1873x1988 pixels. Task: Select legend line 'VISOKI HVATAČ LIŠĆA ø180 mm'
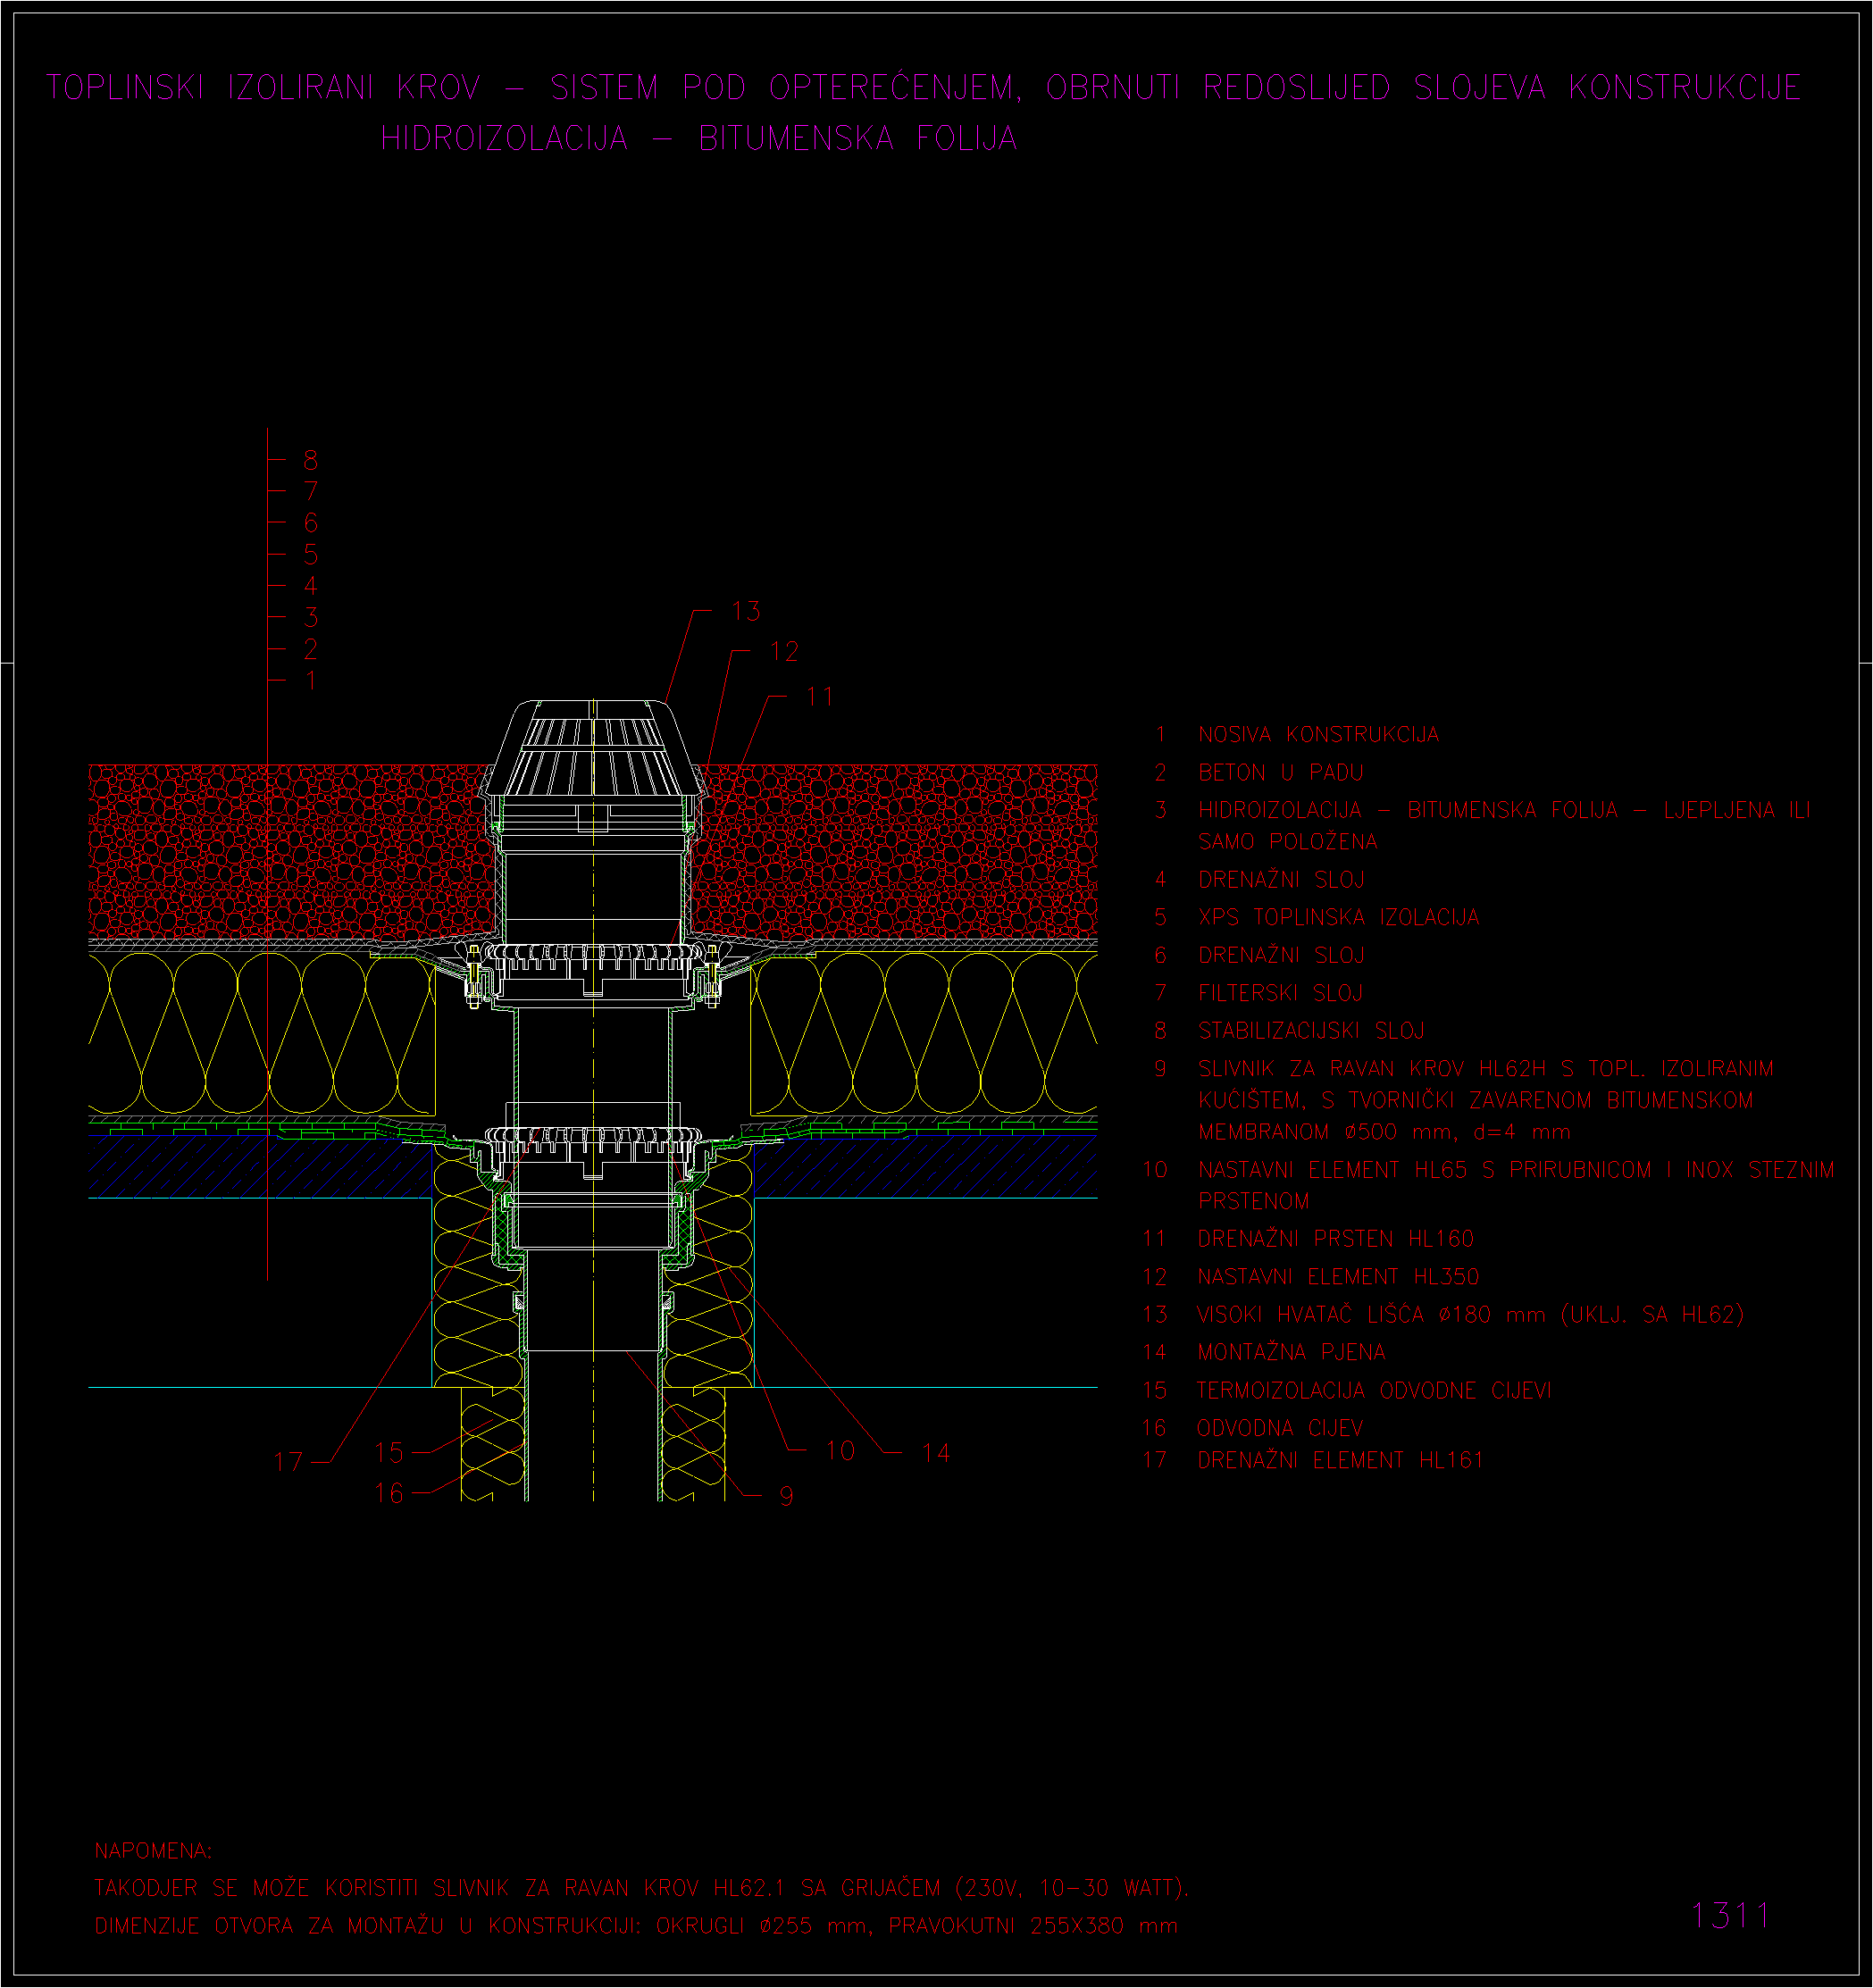point(1470,1315)
